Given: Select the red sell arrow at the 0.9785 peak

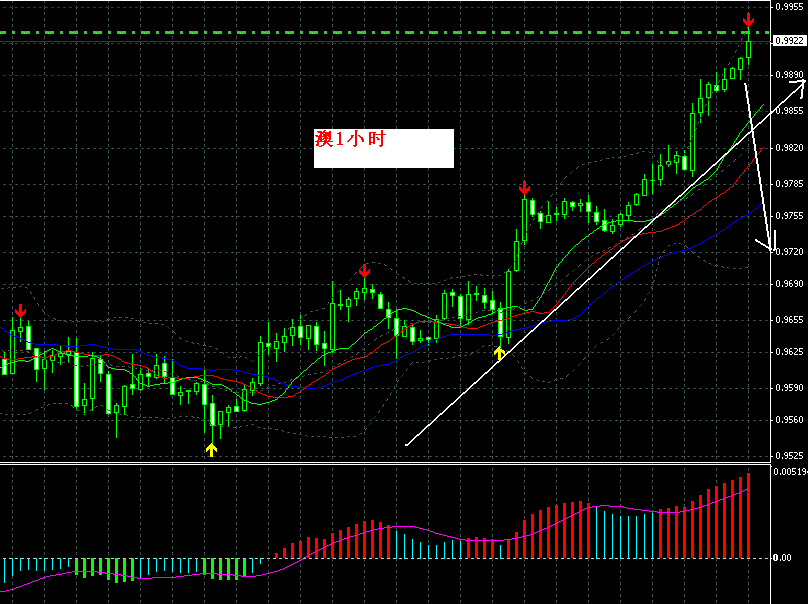Looking at the screenshot, I should [524, 188].
